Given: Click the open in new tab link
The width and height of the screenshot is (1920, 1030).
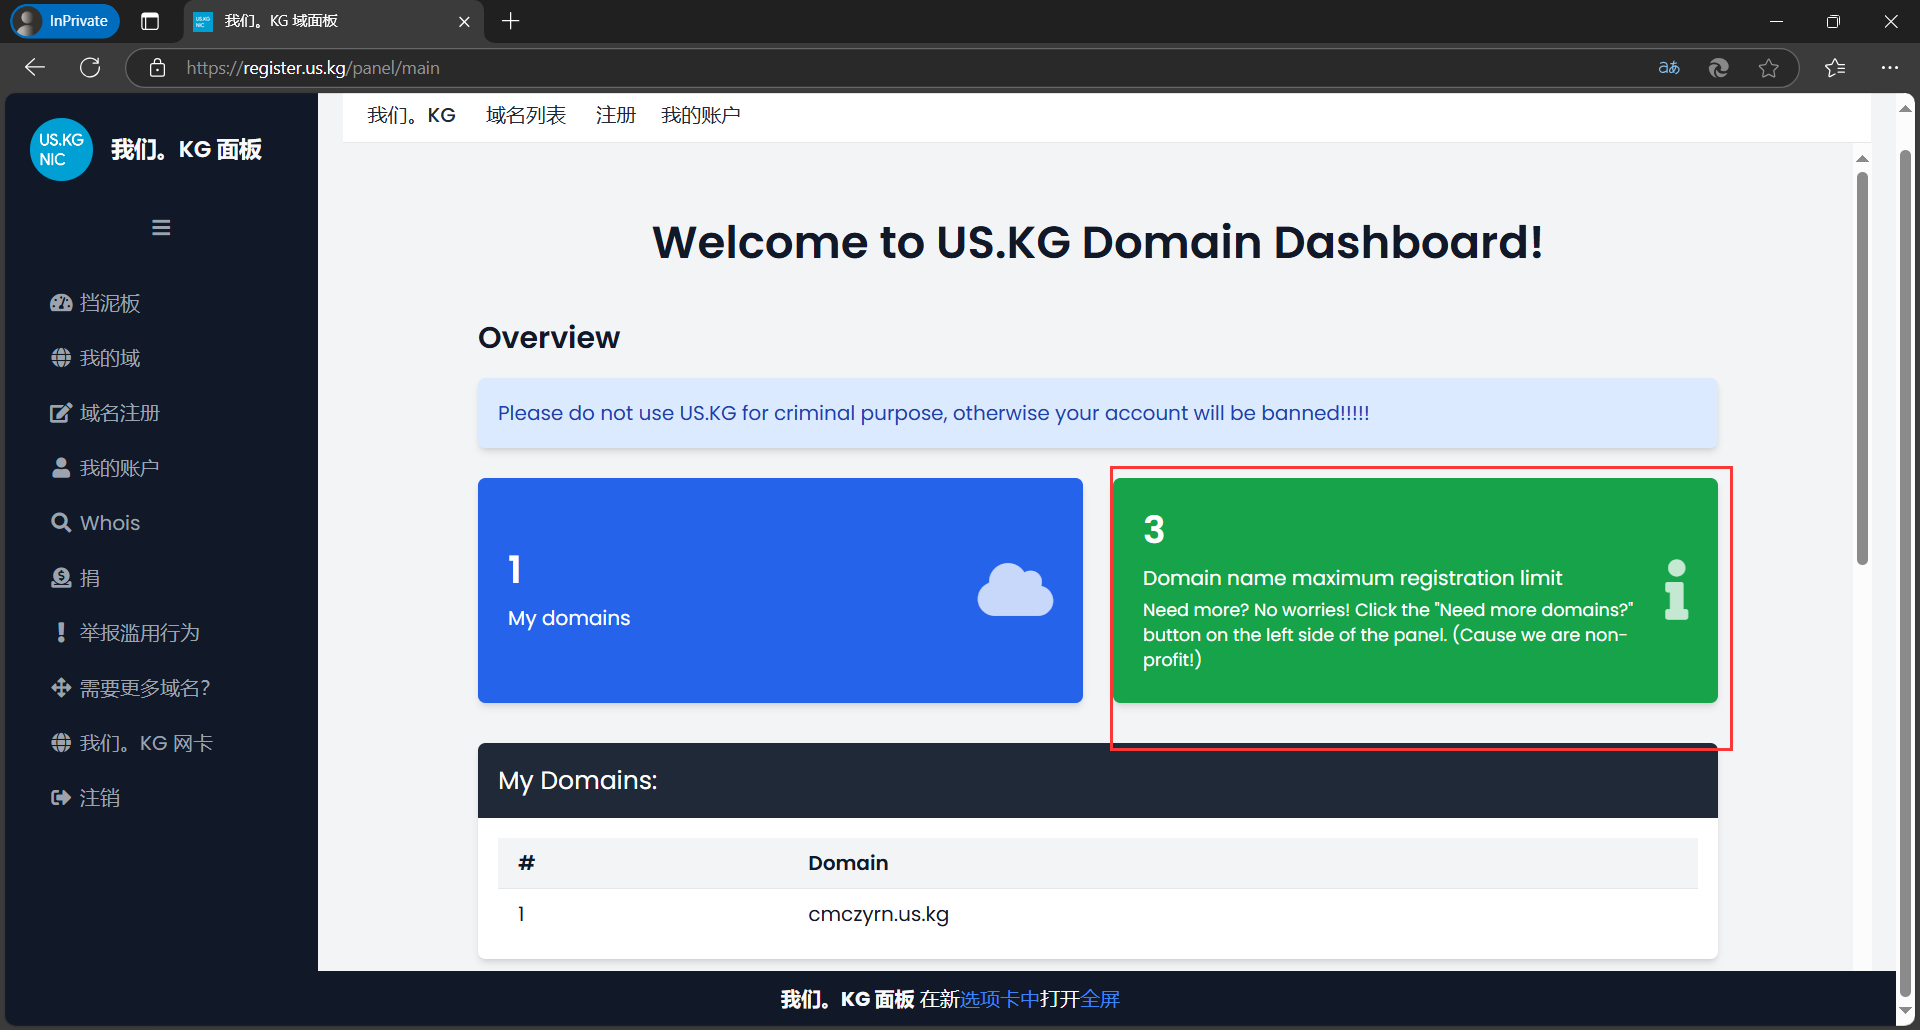Looking at the screenshot, I should point(1000,999).
